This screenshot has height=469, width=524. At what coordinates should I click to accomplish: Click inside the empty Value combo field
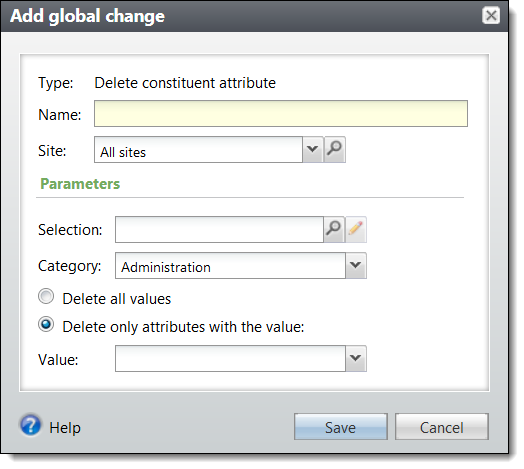[230, 359]
